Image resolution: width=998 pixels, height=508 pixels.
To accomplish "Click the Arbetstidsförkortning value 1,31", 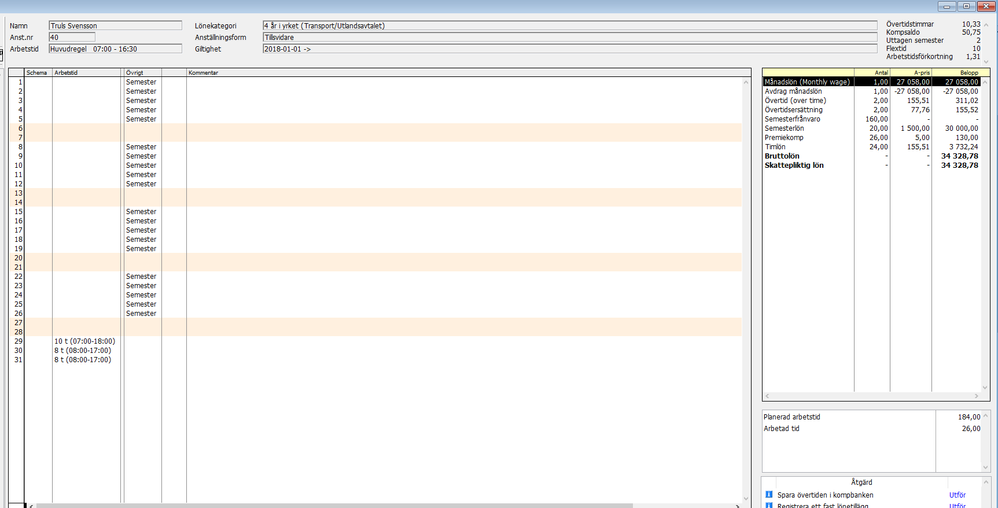I will coord(973,57).
